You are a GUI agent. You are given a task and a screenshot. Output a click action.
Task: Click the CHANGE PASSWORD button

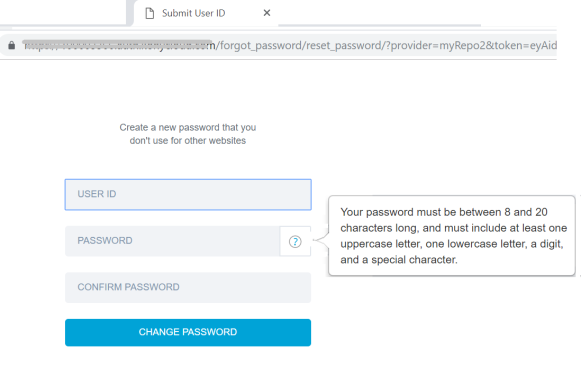point(188,333)
